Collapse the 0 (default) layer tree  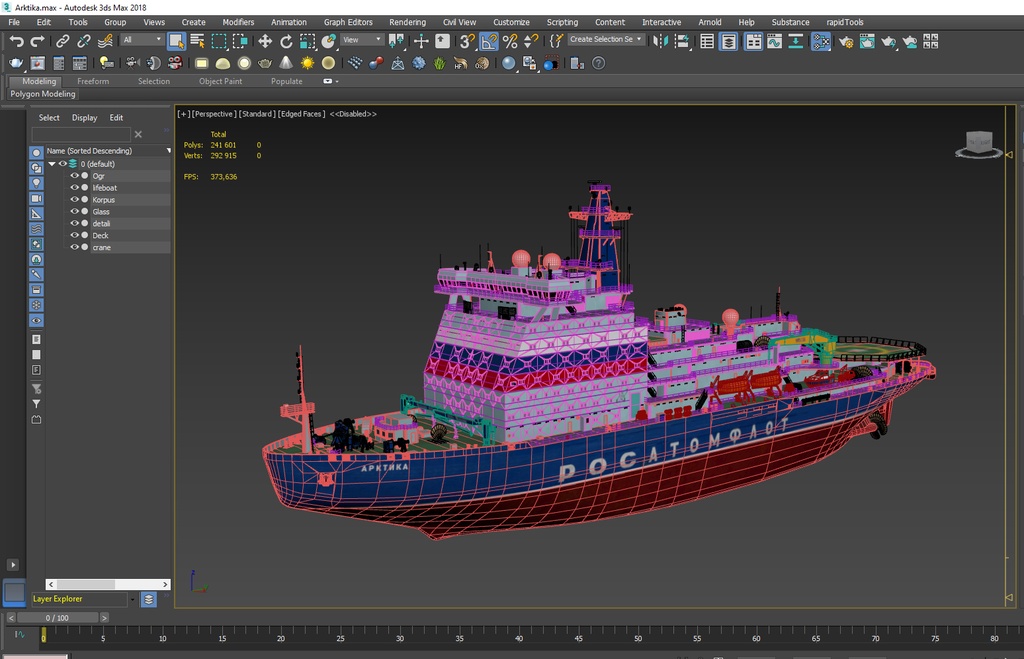(52, 164)
